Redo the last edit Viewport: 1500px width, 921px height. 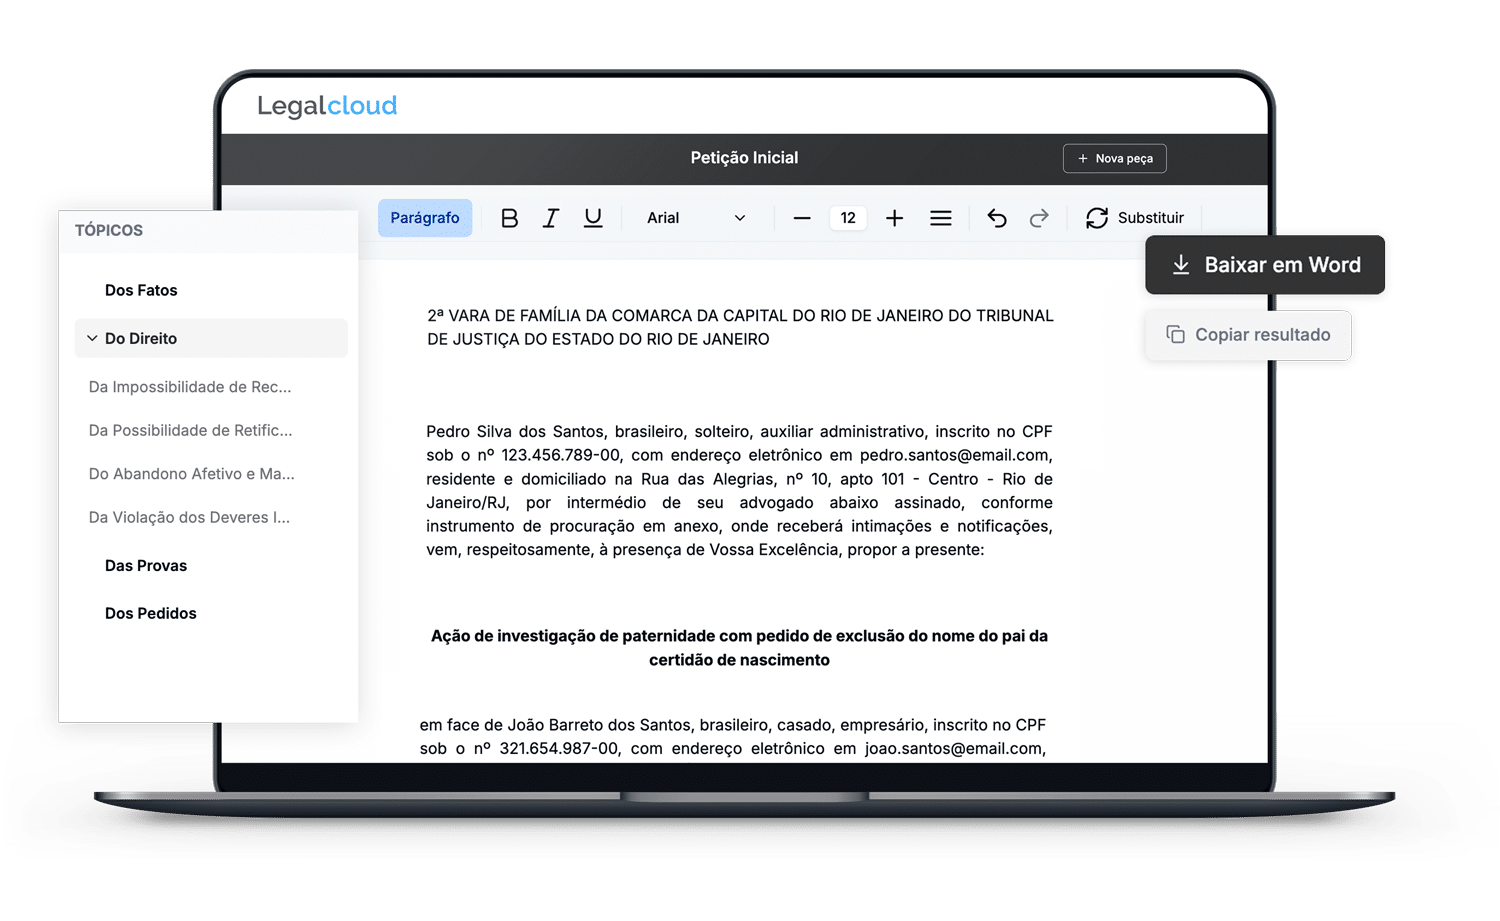(1039, 217)
